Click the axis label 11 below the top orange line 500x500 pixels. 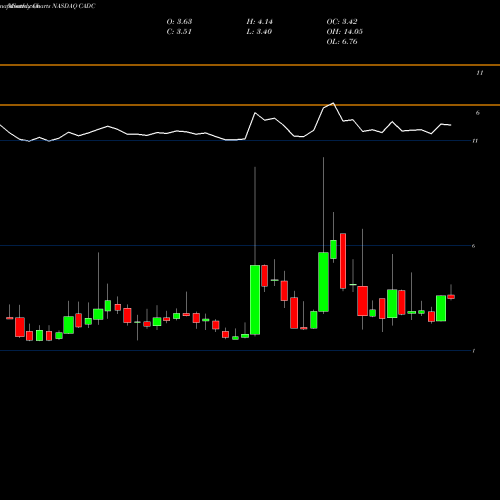[x=480, y=73]
